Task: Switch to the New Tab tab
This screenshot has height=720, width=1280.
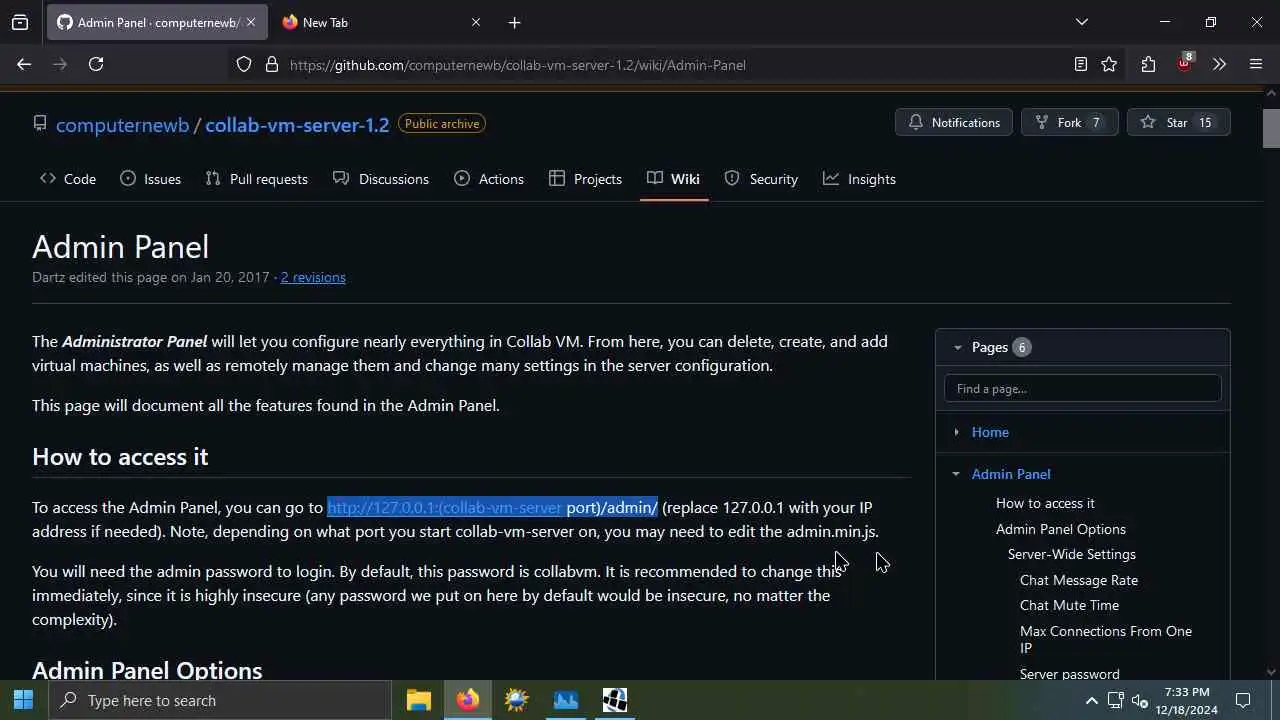Action: [x=380, y=22]
